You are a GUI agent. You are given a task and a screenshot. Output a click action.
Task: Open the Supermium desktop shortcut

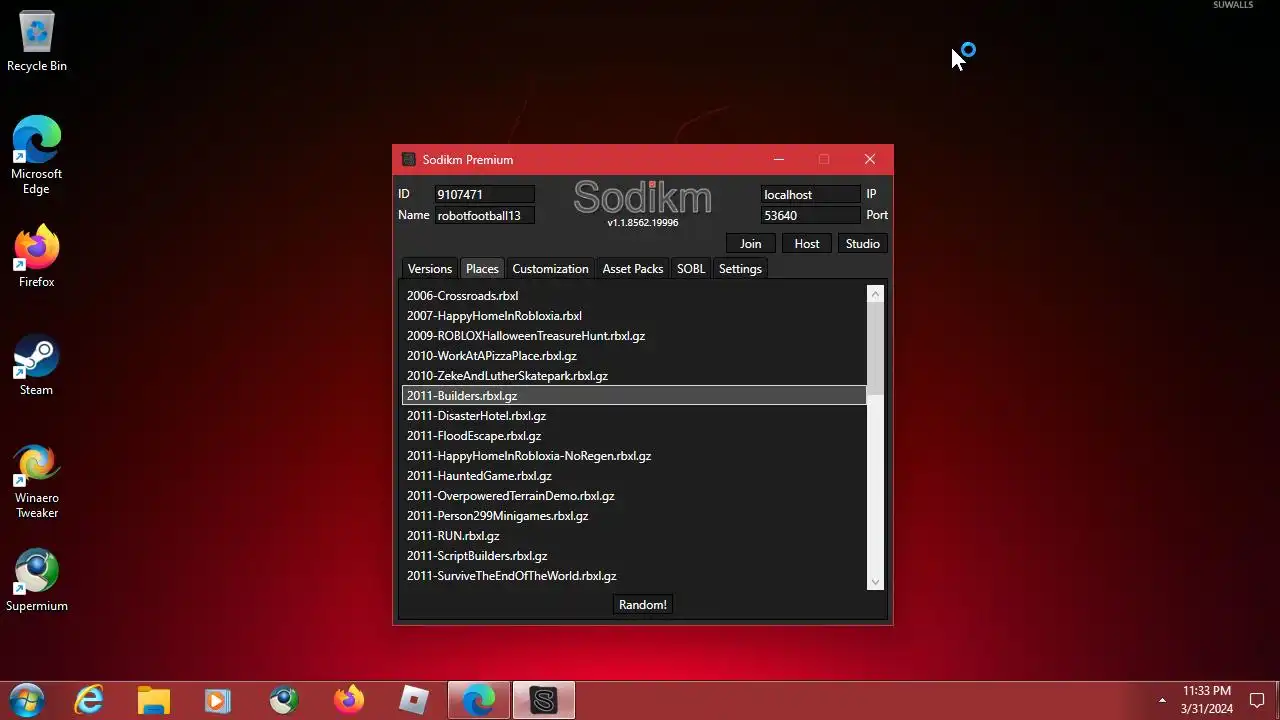click(x=37, y=581)
